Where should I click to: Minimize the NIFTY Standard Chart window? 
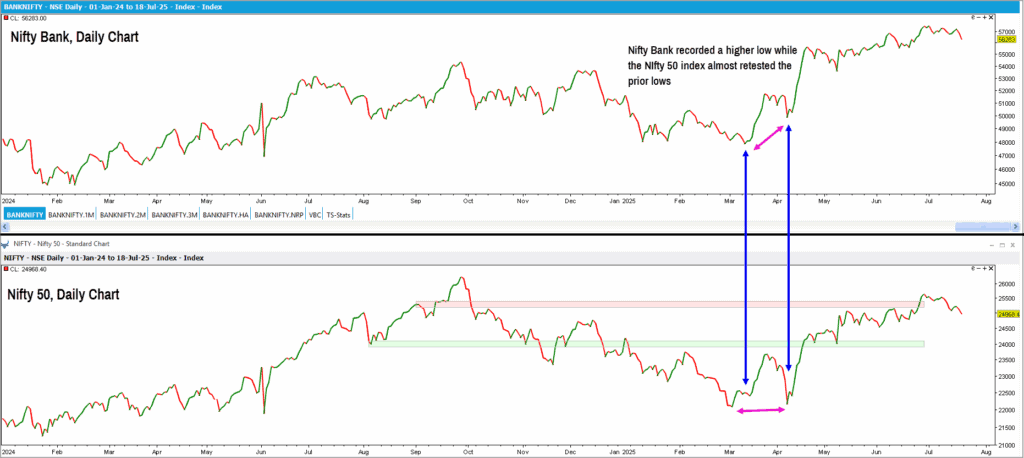tap(991, 243)
